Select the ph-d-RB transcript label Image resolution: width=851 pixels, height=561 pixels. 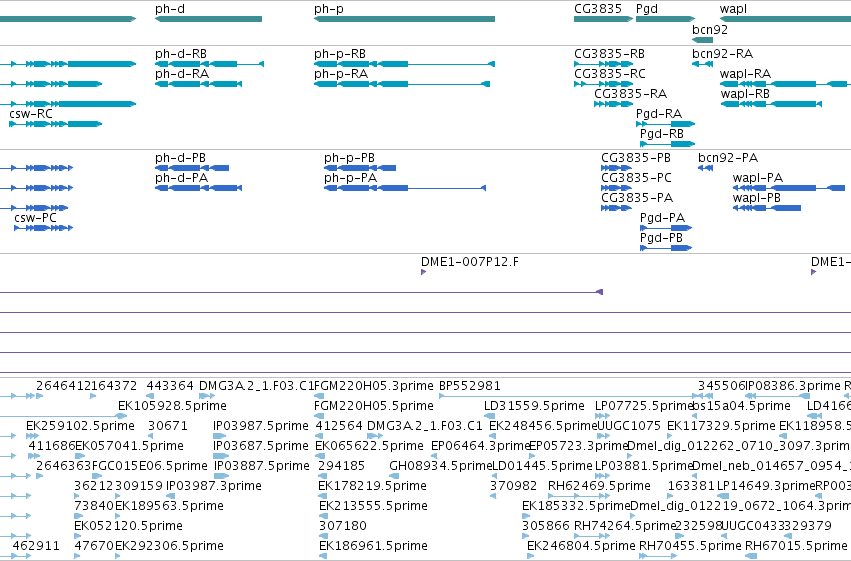click(181, 54)
